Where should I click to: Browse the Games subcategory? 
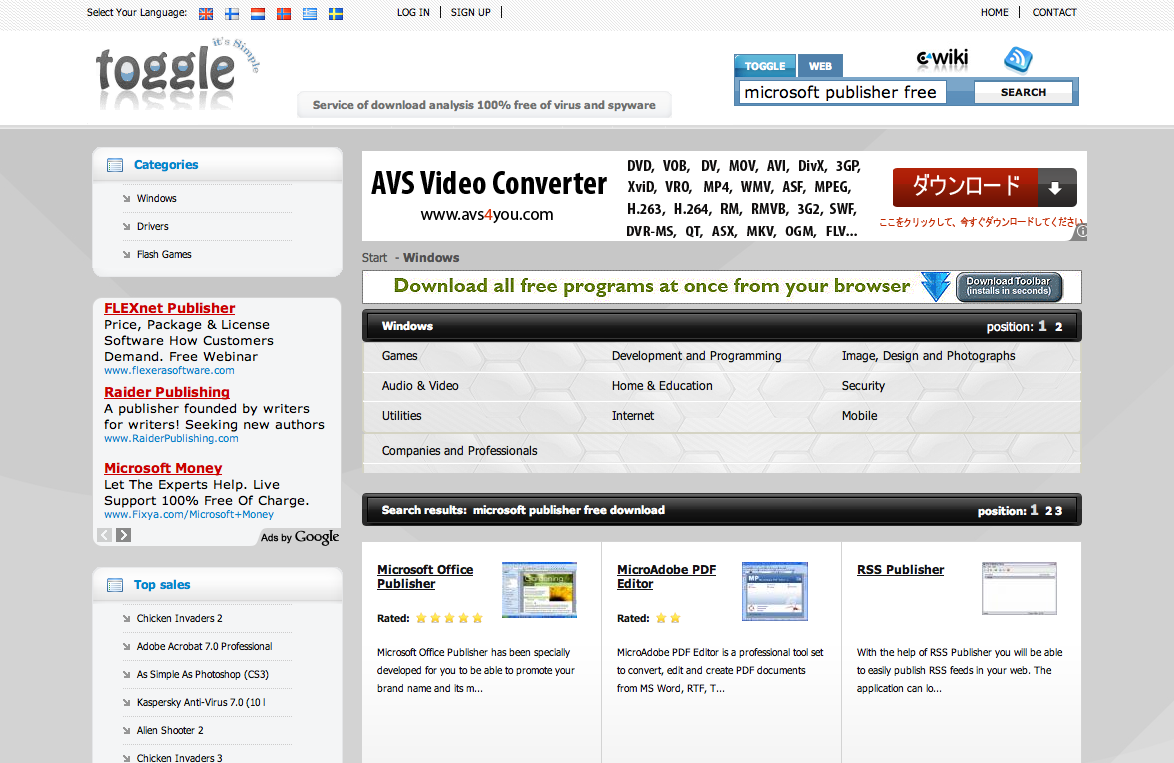pyautogui.click(x=399, y=356)
